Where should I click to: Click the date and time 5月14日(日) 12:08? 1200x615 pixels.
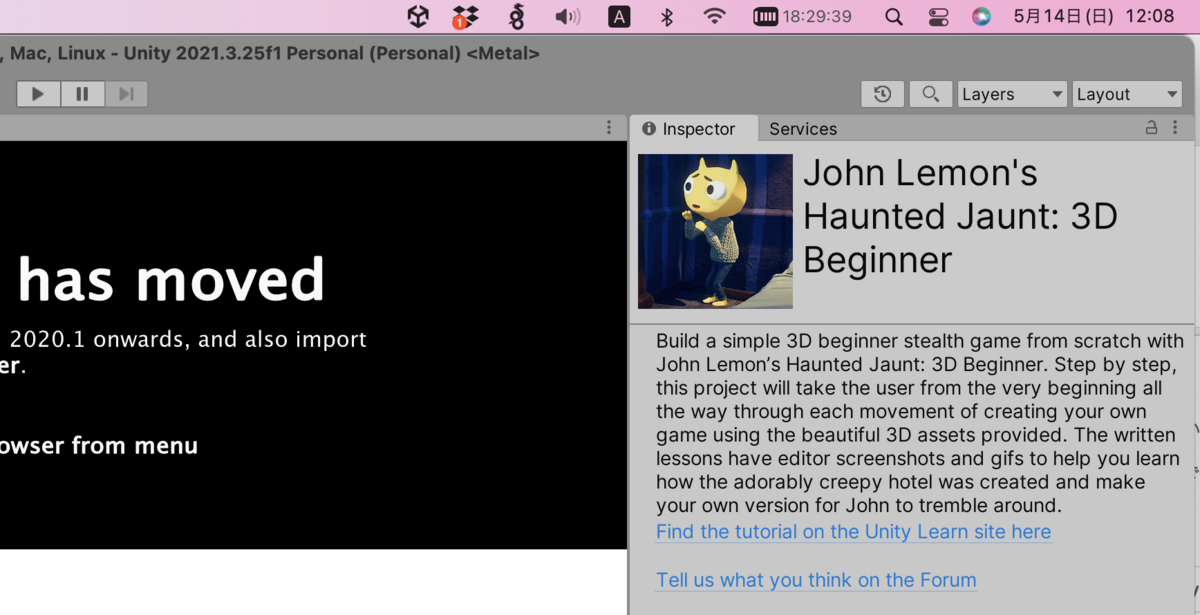coord(1094,16)
